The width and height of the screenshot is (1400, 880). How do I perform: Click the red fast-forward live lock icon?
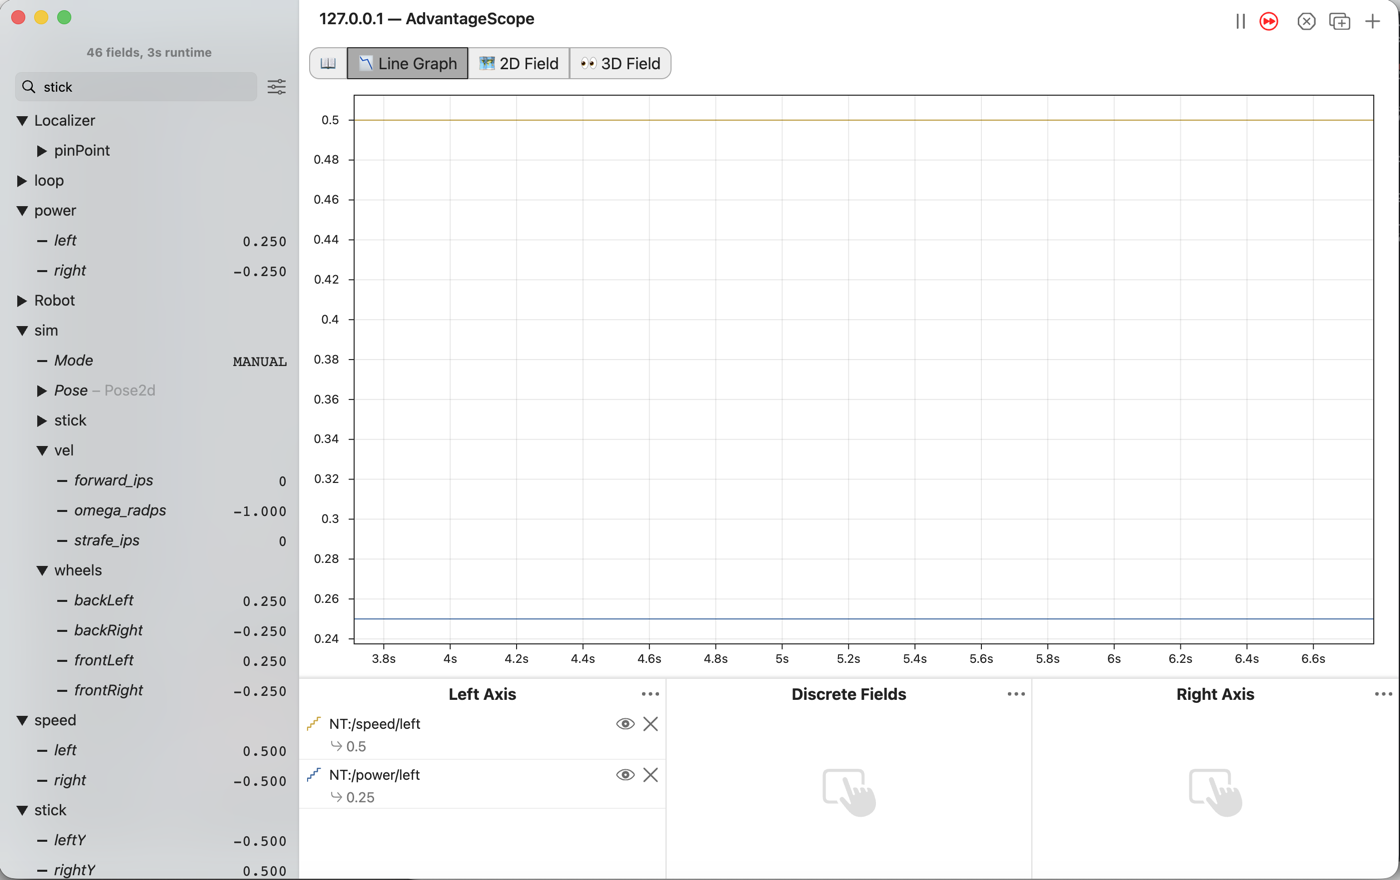click(x=1269, y=21)
